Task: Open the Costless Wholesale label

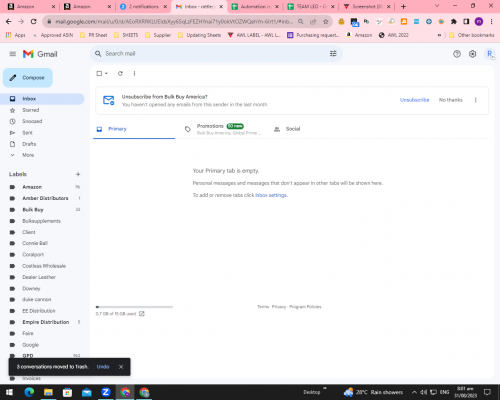Action: (43, 266)
